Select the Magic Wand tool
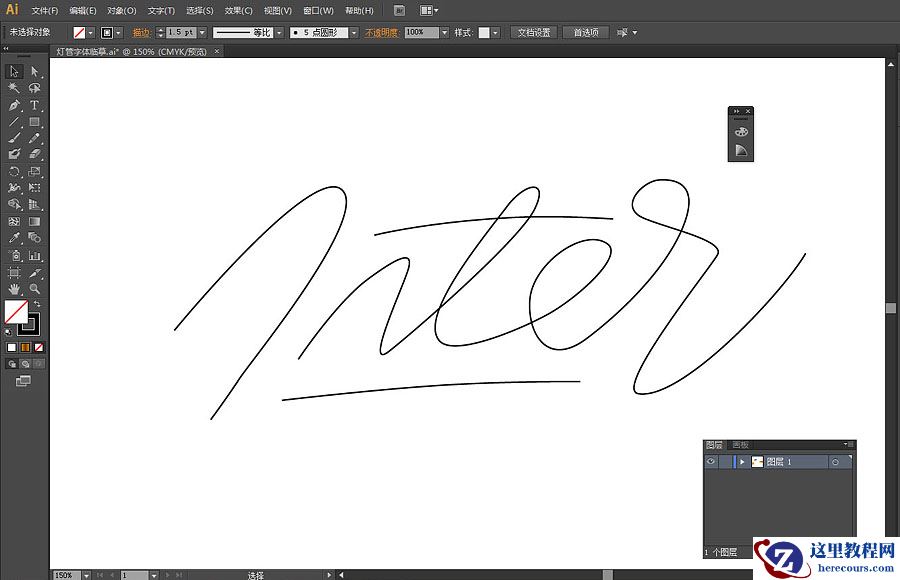The height and width of the screenshot is (580, 900). click(x=14, y=88)
